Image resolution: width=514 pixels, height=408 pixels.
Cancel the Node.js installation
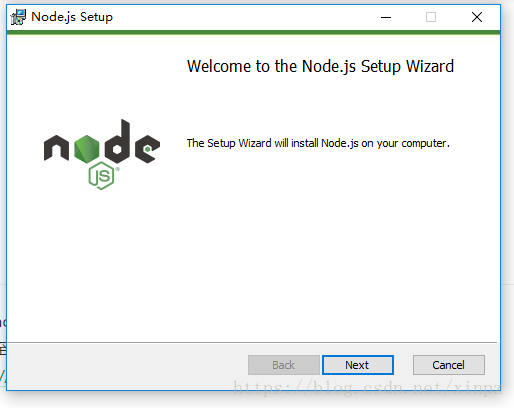click(x=449, y=365)
